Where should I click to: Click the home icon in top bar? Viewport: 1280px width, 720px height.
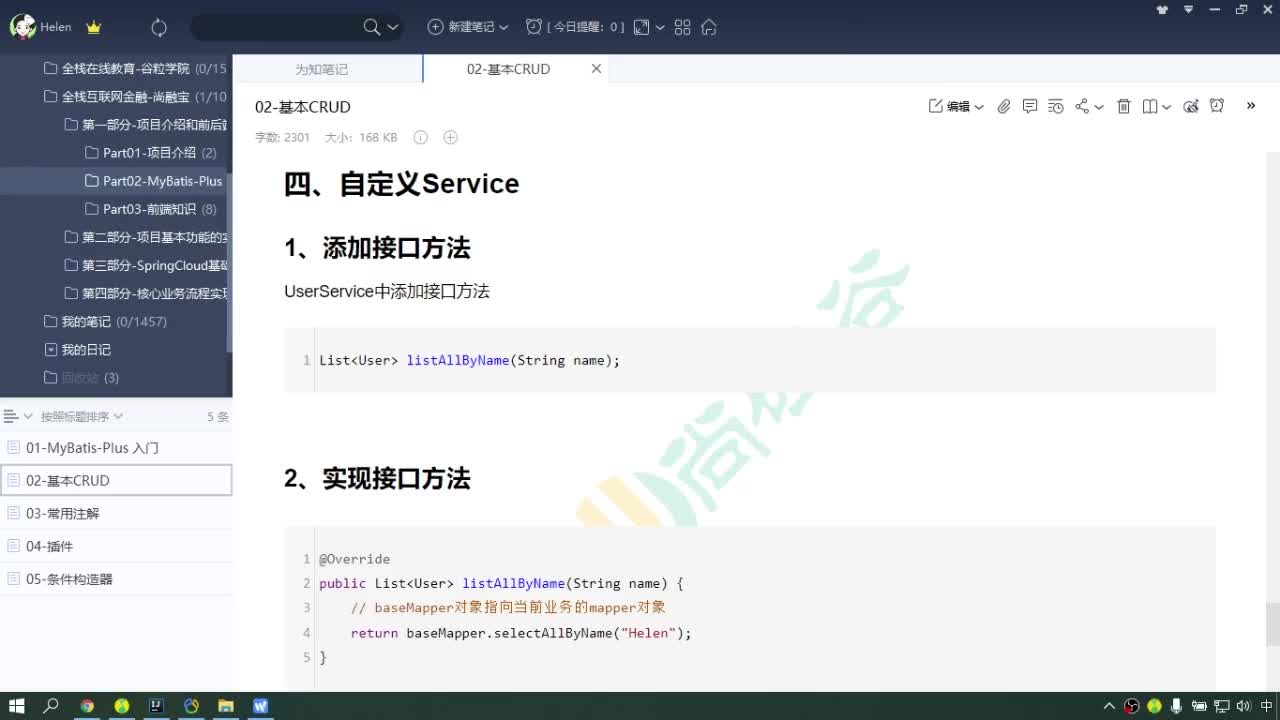pyautogui.click(x=709, y=27)
